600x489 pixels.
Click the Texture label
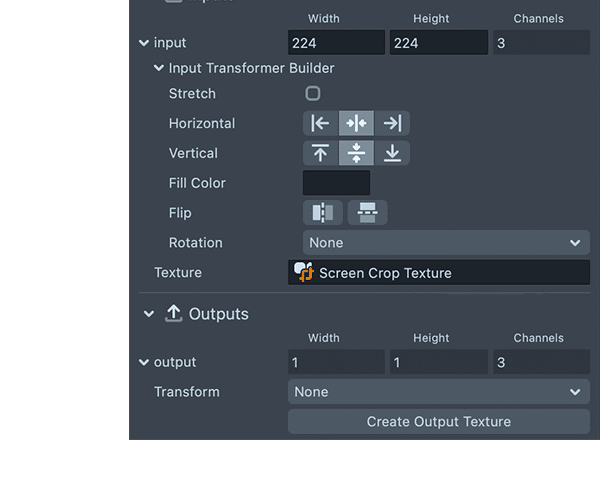(178, 272)
